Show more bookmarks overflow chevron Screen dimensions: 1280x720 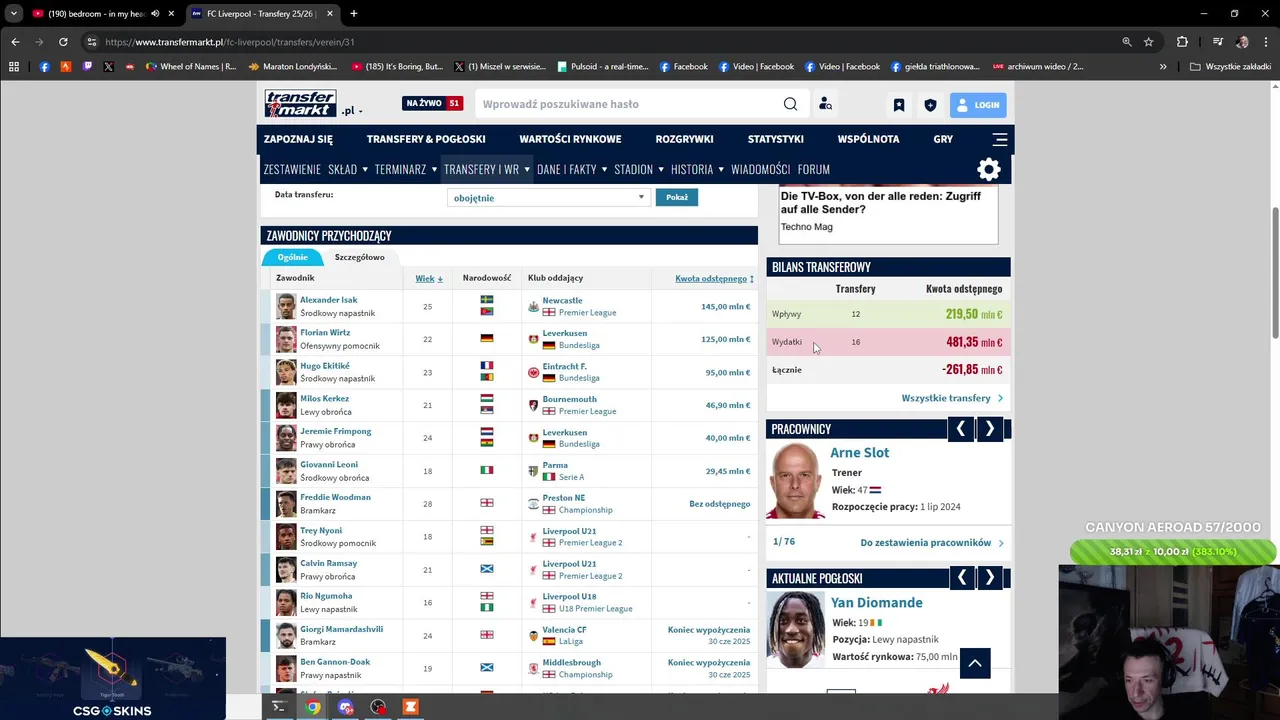[1163, 67]
